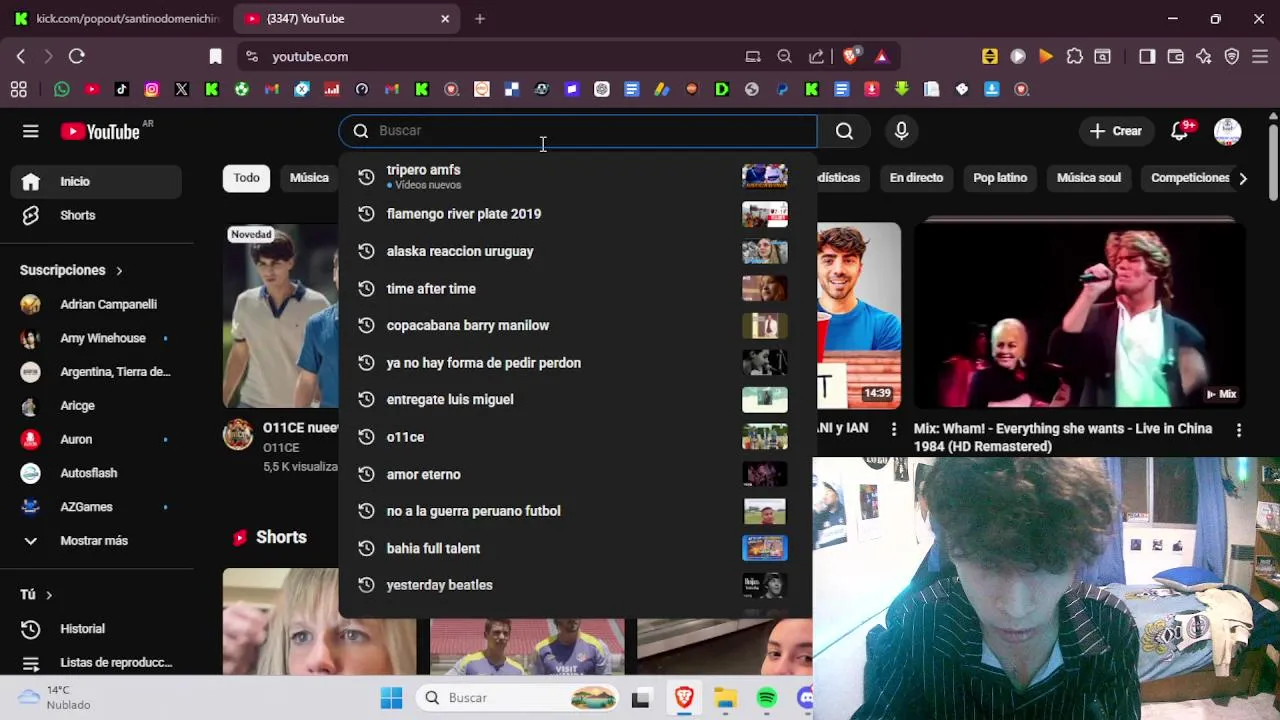Open the notifications bell
The height and width of the screenshot is (720, 1280).
(1180, 131)
